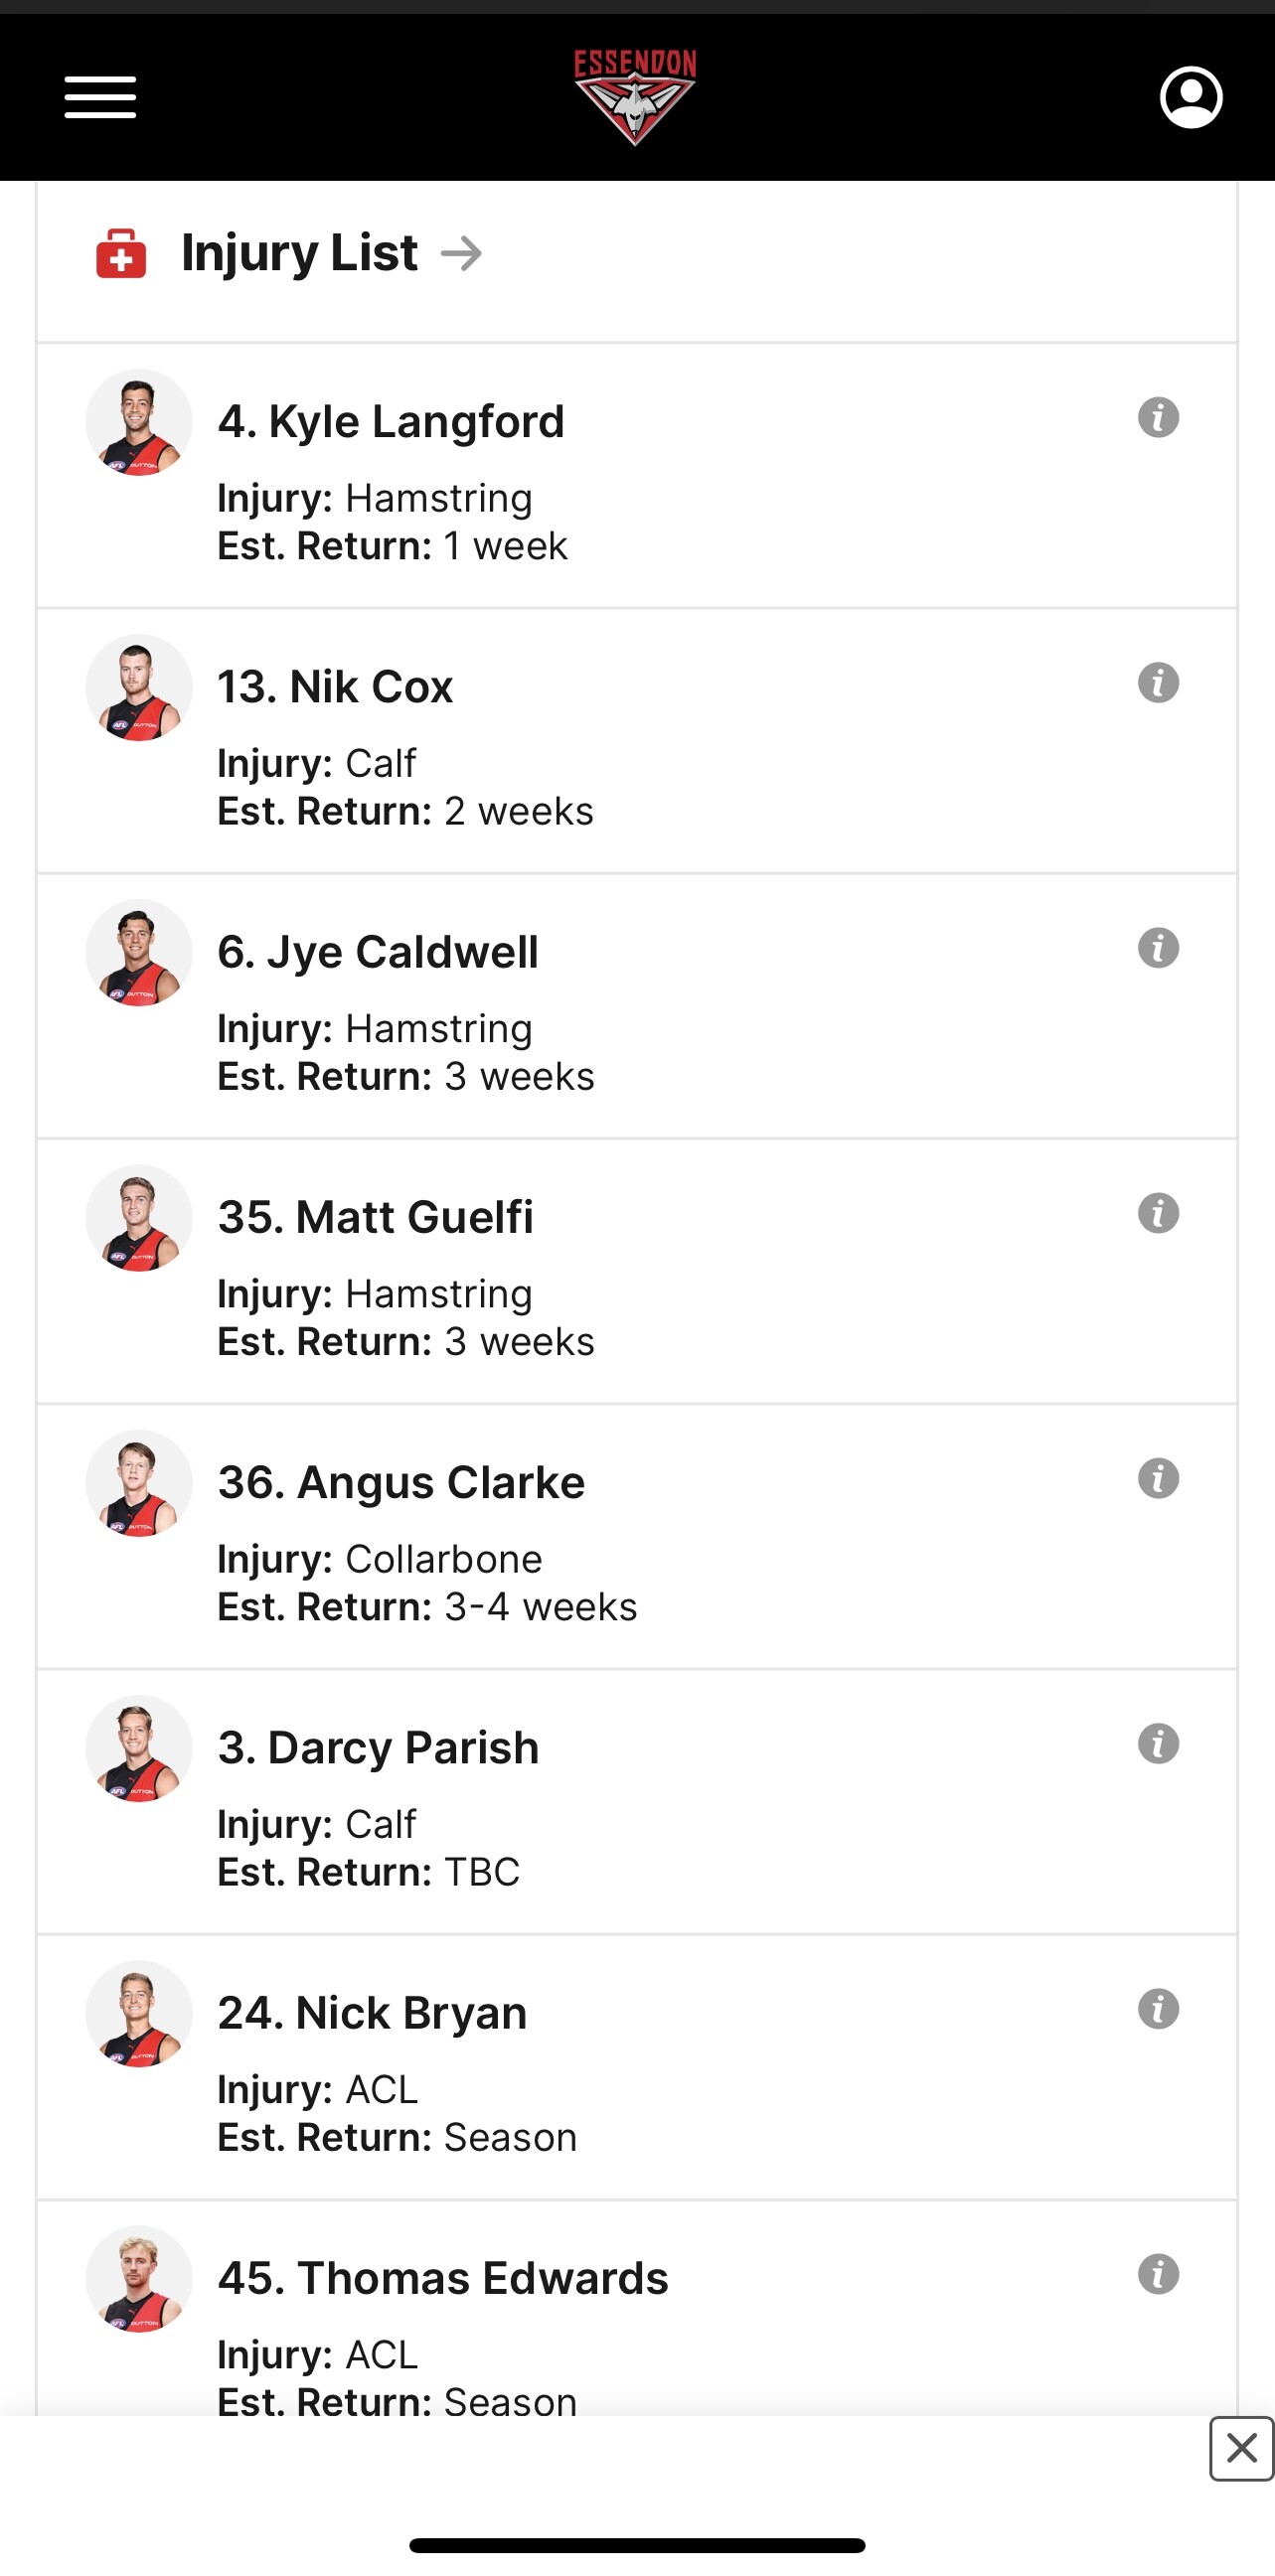The width and height of the screenshot is (1275, 2576).
Task: Show info for Jye Caldwell's injury
Action: coord(1158,948)
